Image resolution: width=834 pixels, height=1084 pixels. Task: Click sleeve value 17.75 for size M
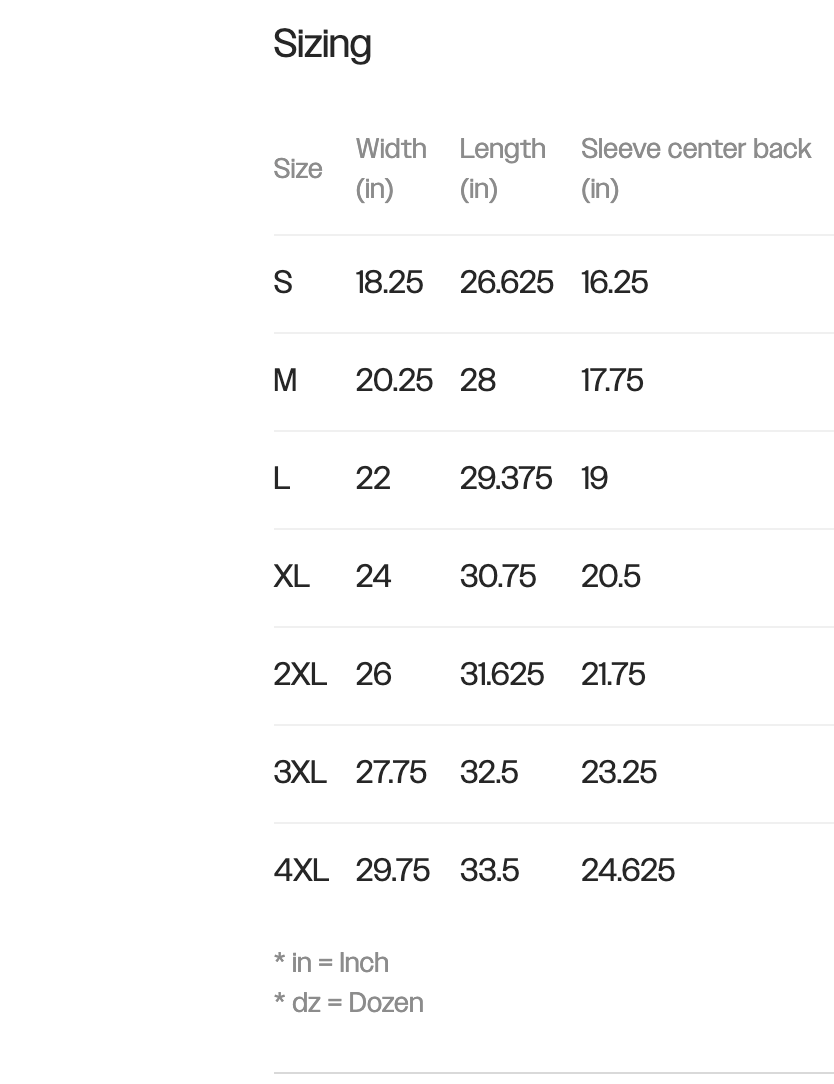click(613, 381)
